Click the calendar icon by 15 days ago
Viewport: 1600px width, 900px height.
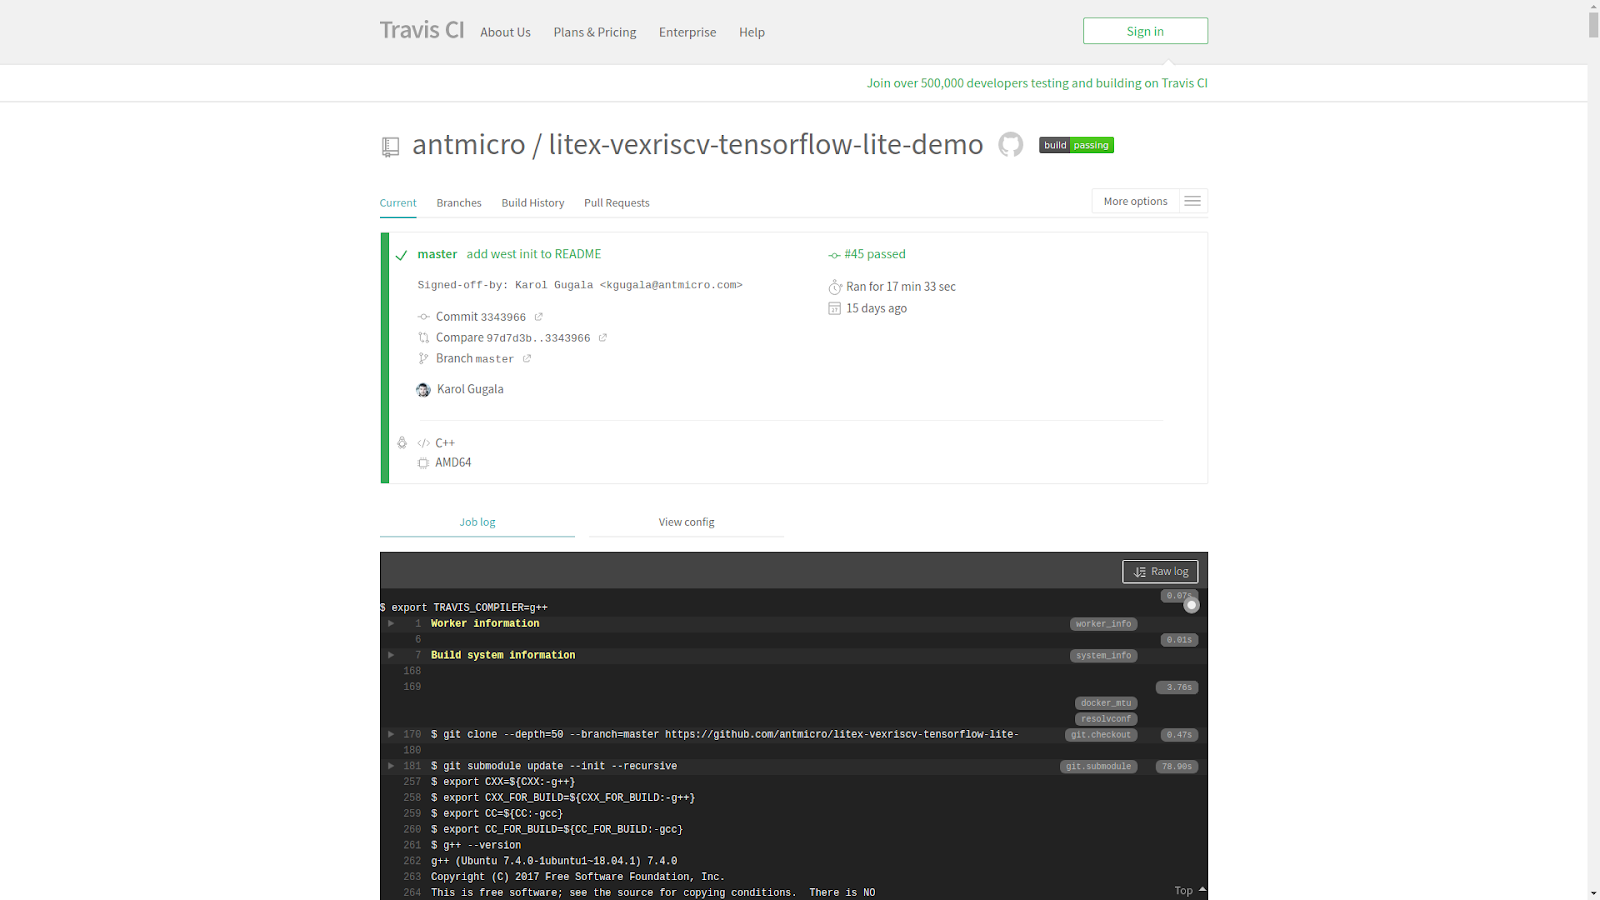835,309
